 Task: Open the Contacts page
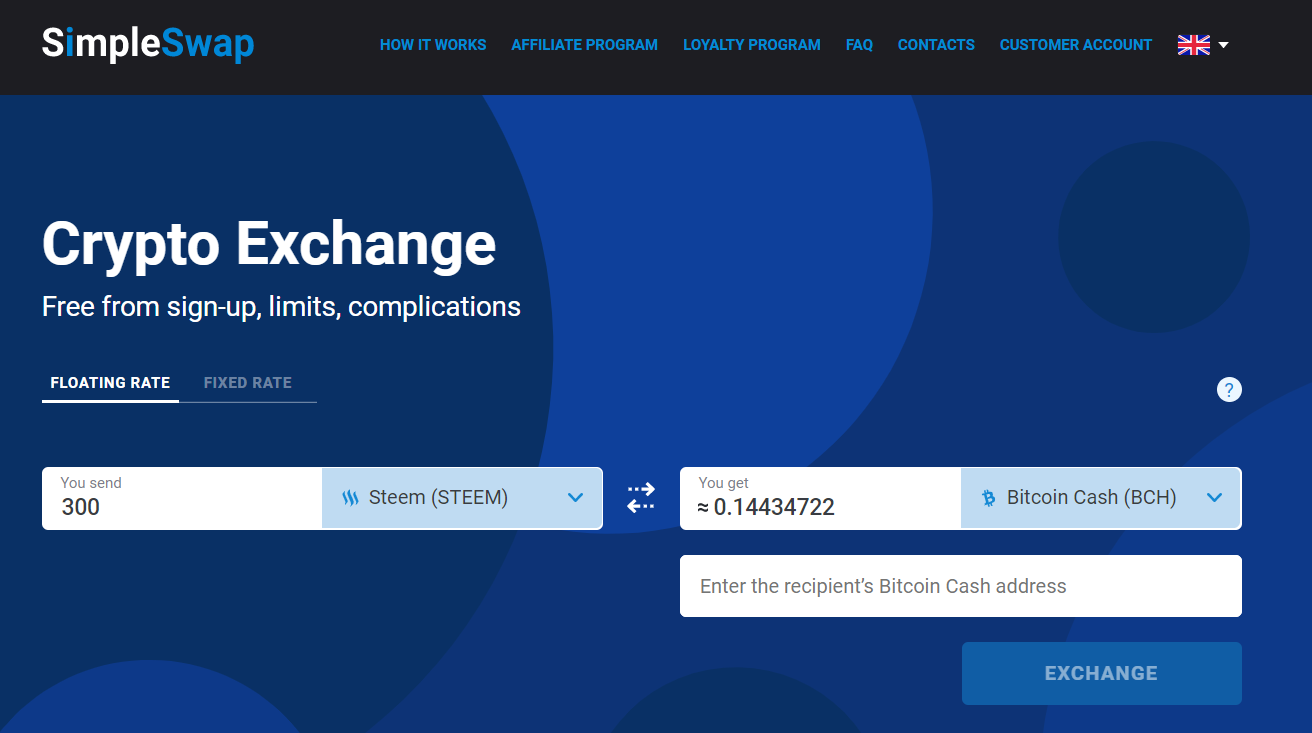936,45
